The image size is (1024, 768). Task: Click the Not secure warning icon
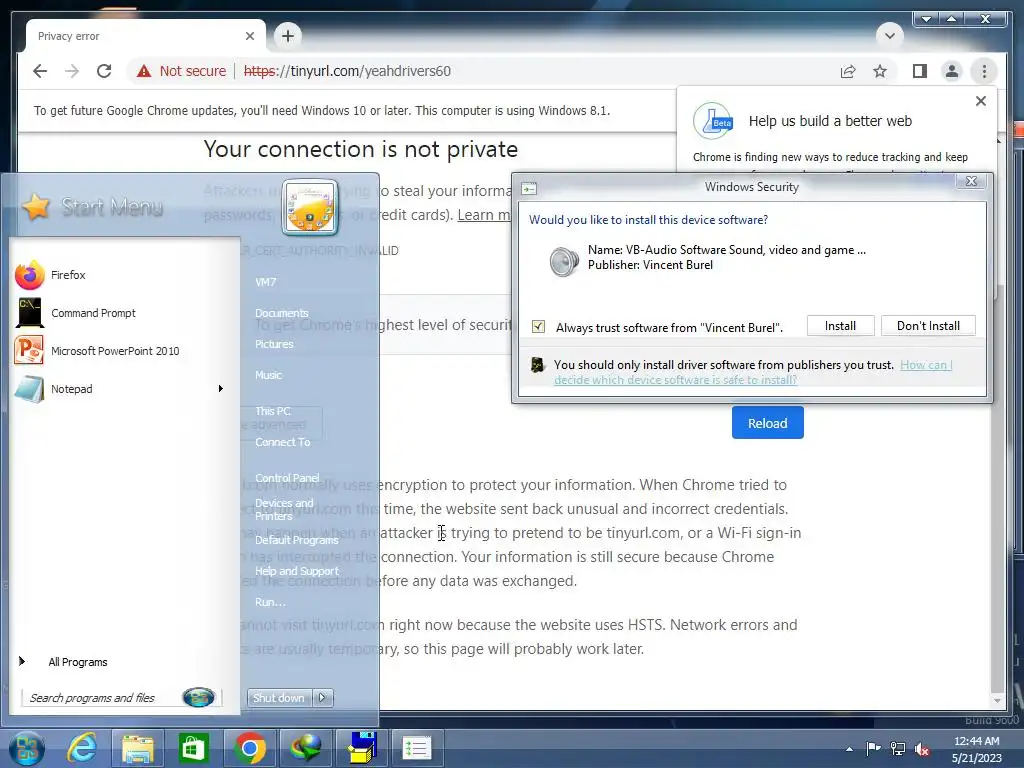[x=144, y=71]
